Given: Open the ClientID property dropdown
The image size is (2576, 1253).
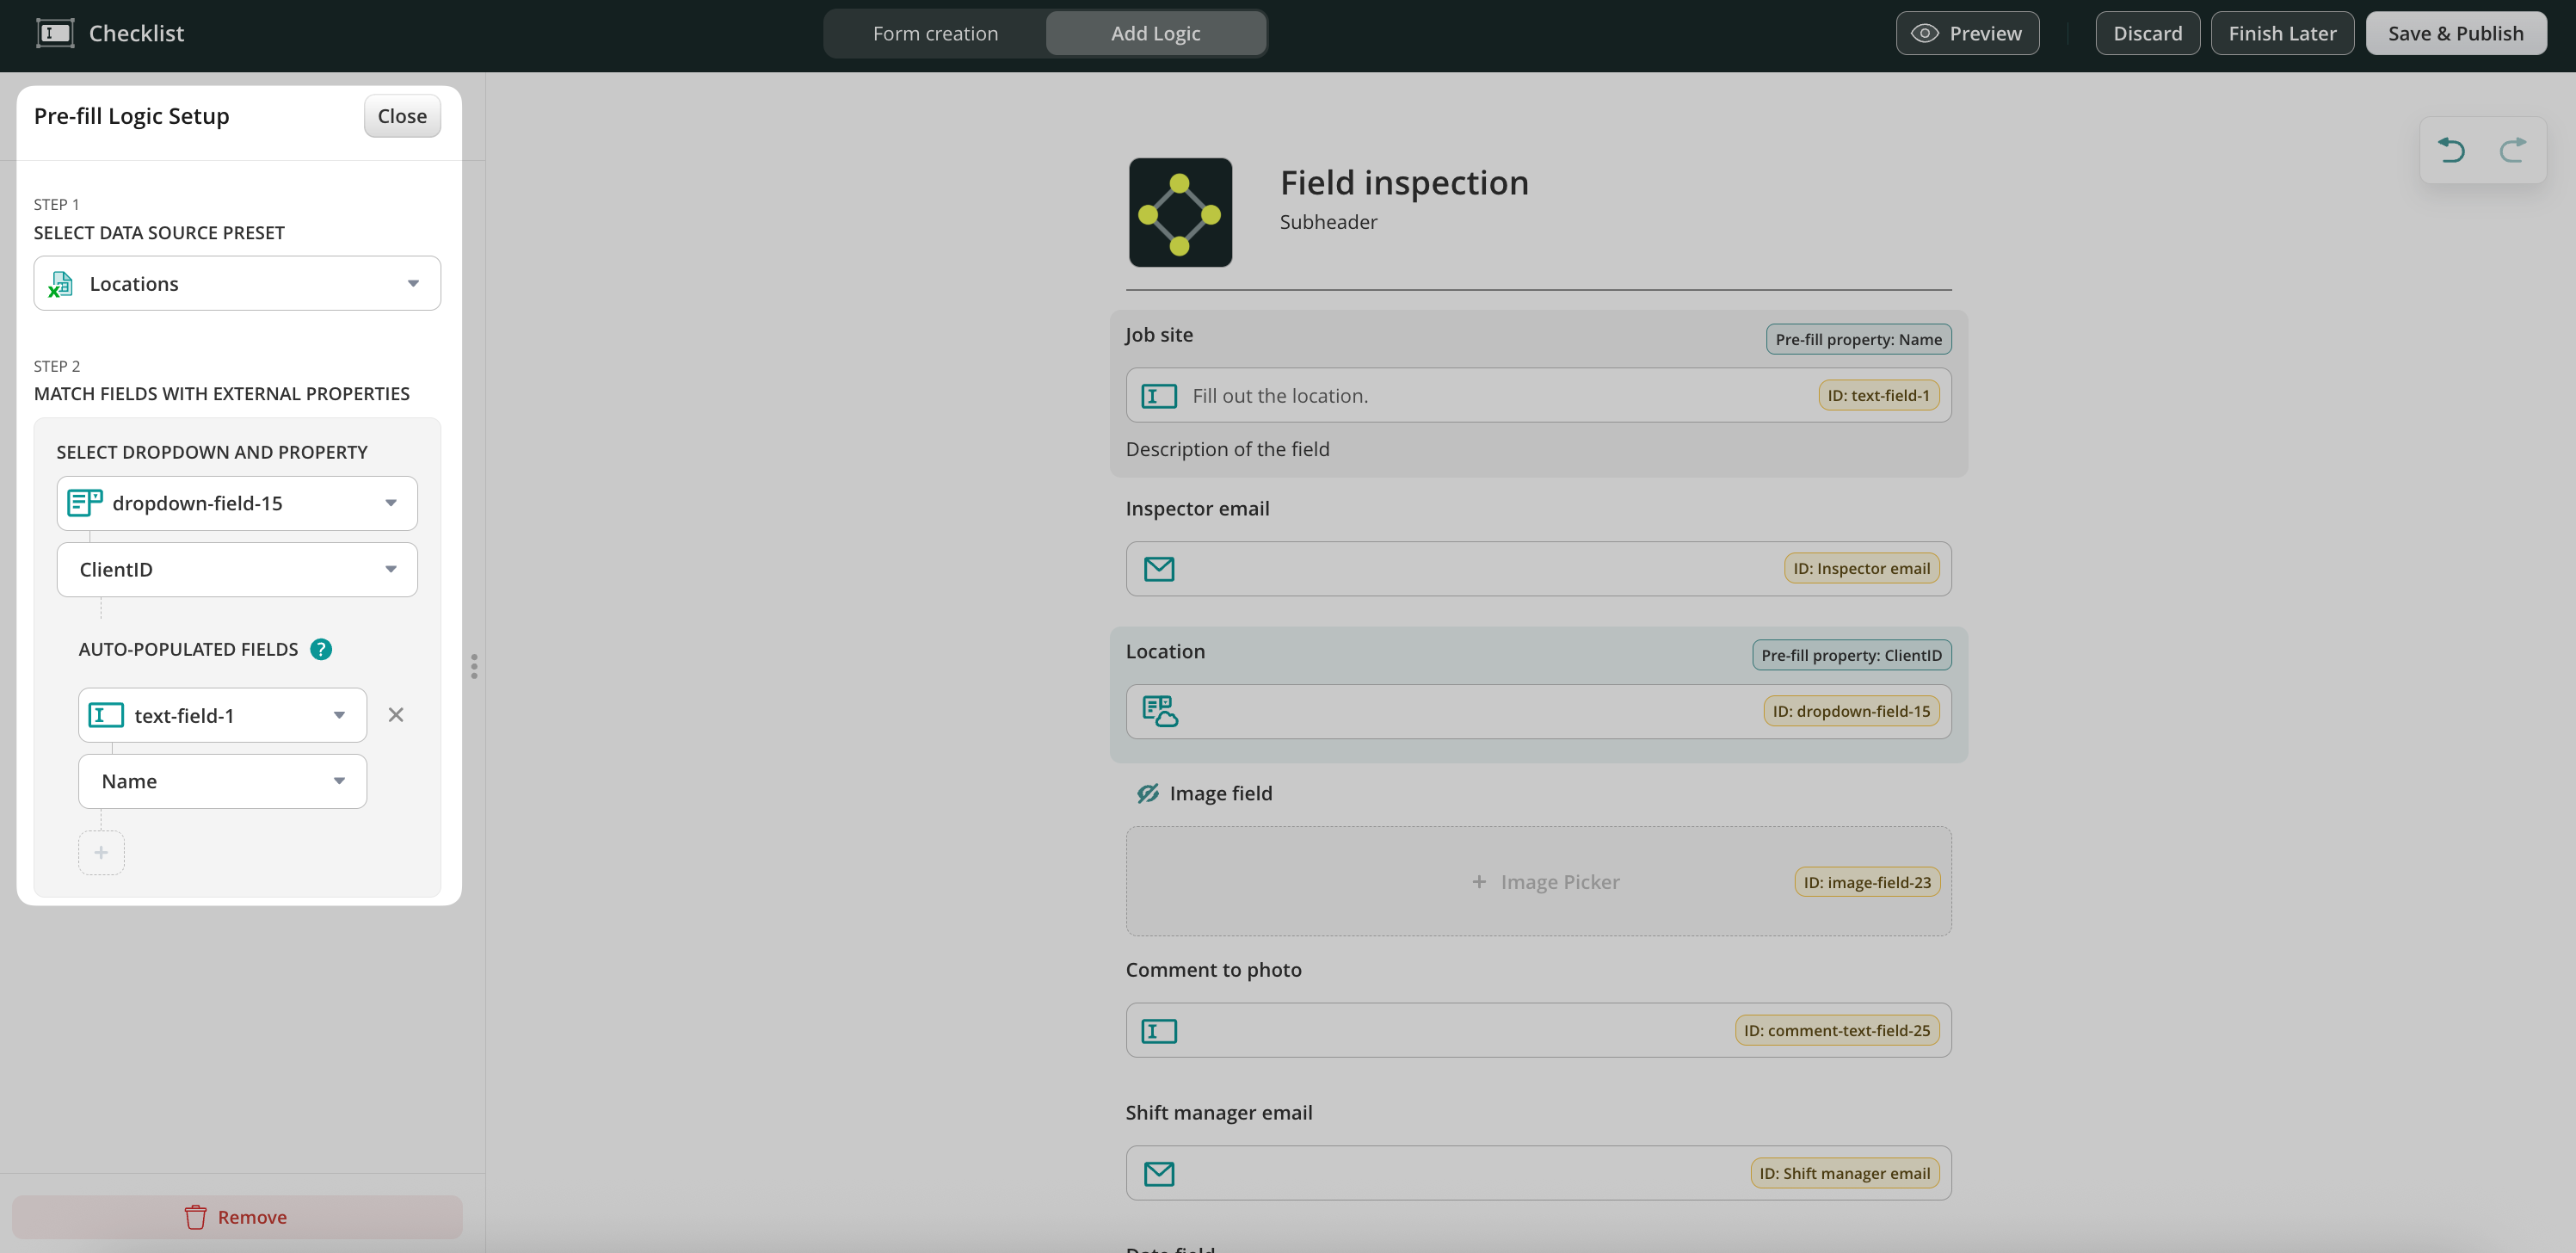Looking at the screenshot, I should (237, 570).
